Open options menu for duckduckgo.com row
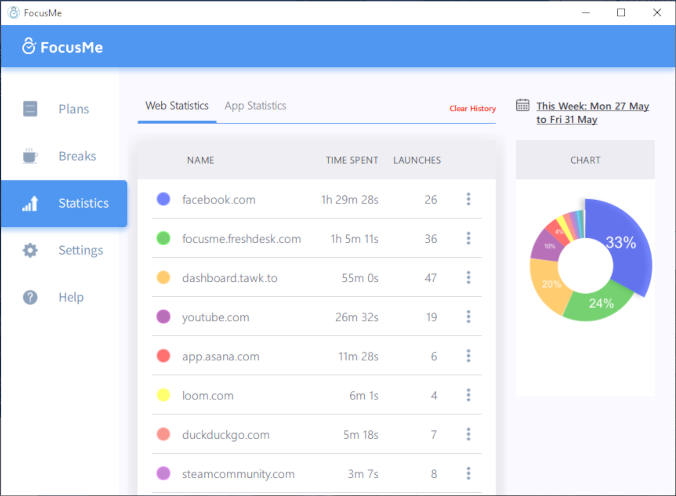 468,434
